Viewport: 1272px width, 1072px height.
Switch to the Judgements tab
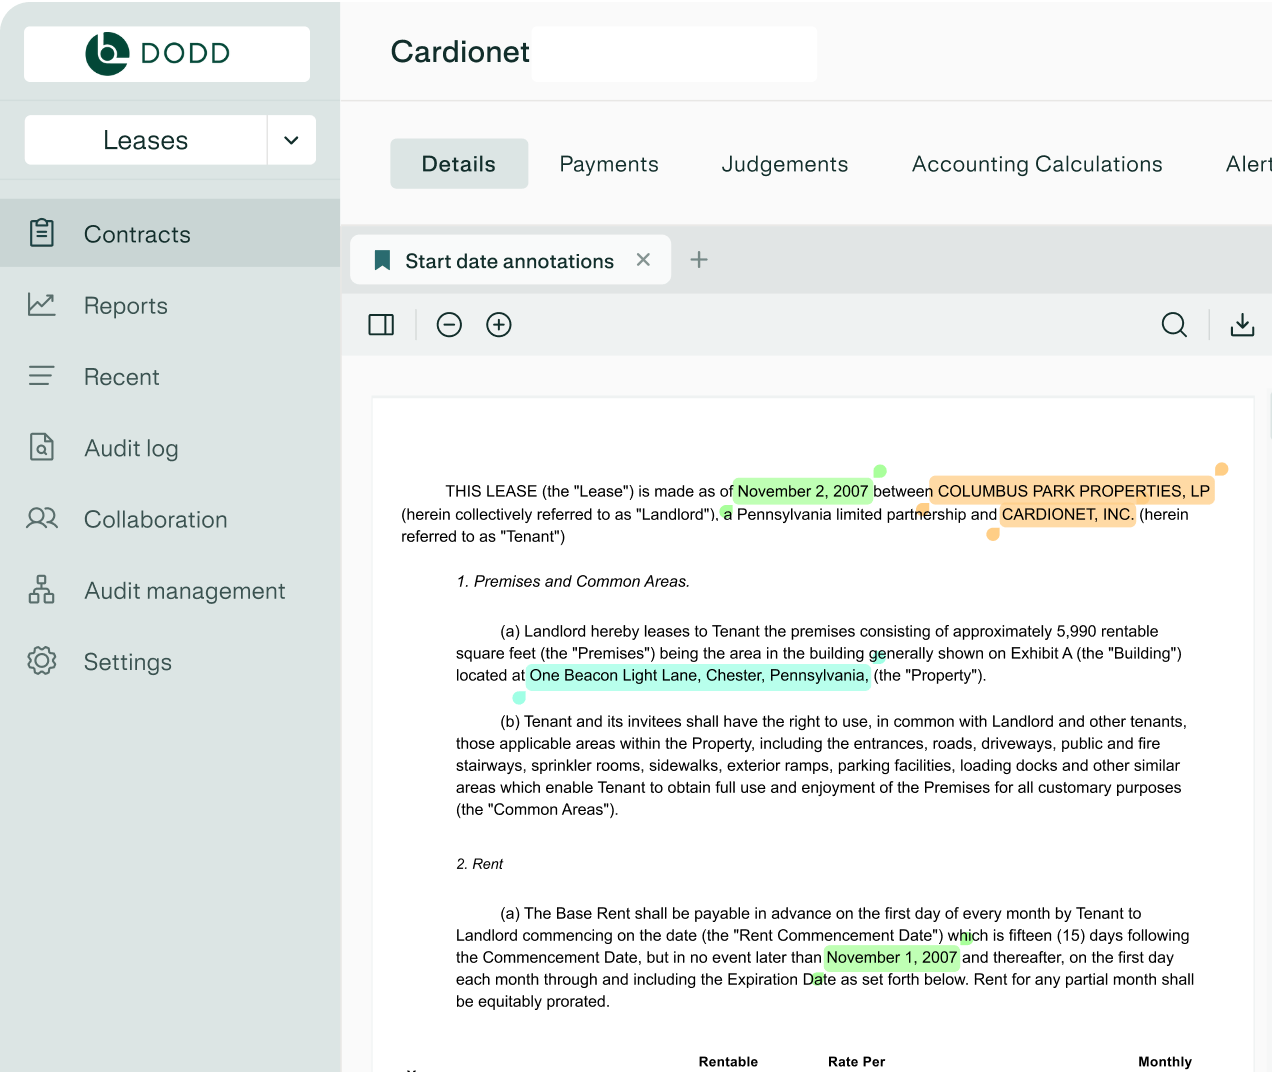pyautogui.click(x=785, y=164)
